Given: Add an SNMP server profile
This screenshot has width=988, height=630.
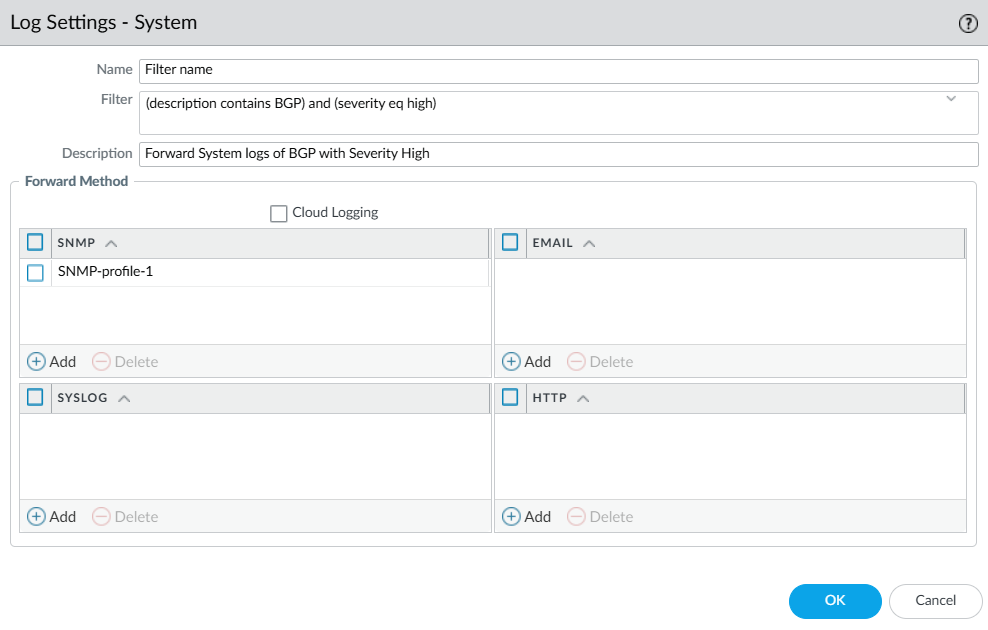Looking at the screenshot, I should pos(51,361).
